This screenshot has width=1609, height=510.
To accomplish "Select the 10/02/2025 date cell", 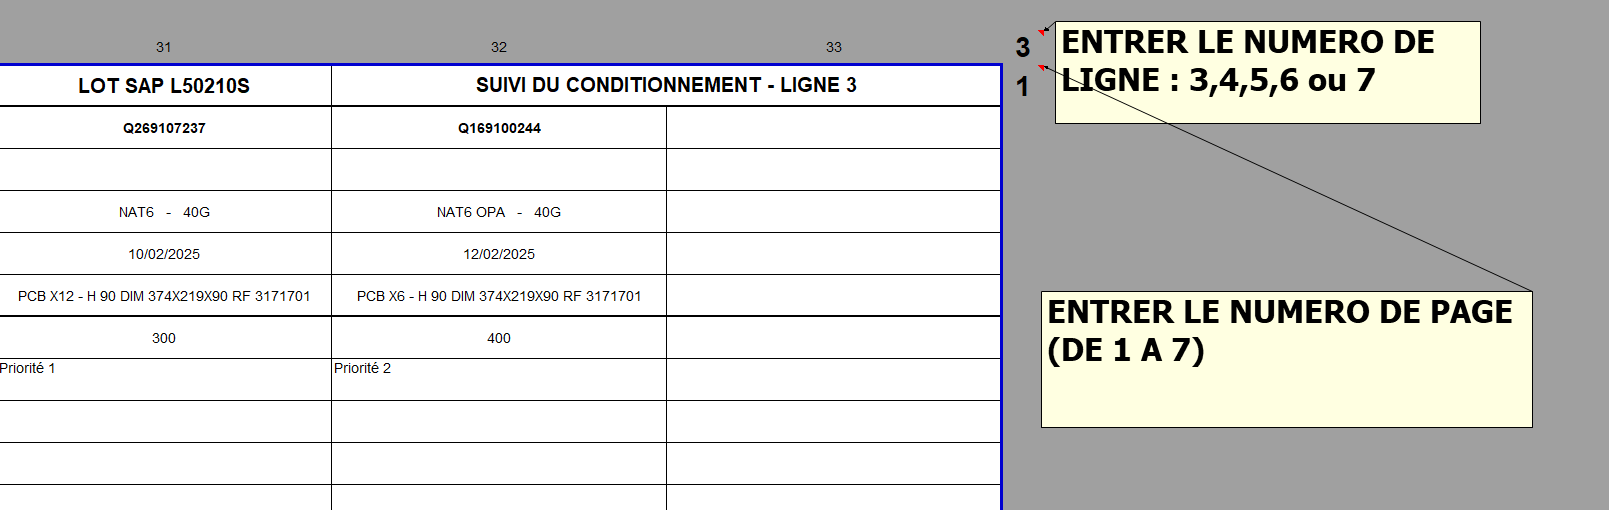I will tap(164, 254).
